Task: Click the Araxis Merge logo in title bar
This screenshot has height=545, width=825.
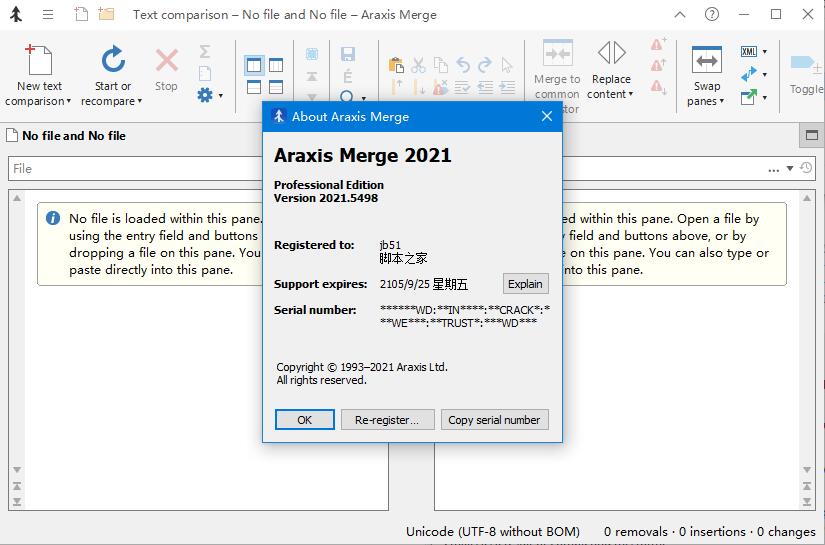Action: click(16, 14)
